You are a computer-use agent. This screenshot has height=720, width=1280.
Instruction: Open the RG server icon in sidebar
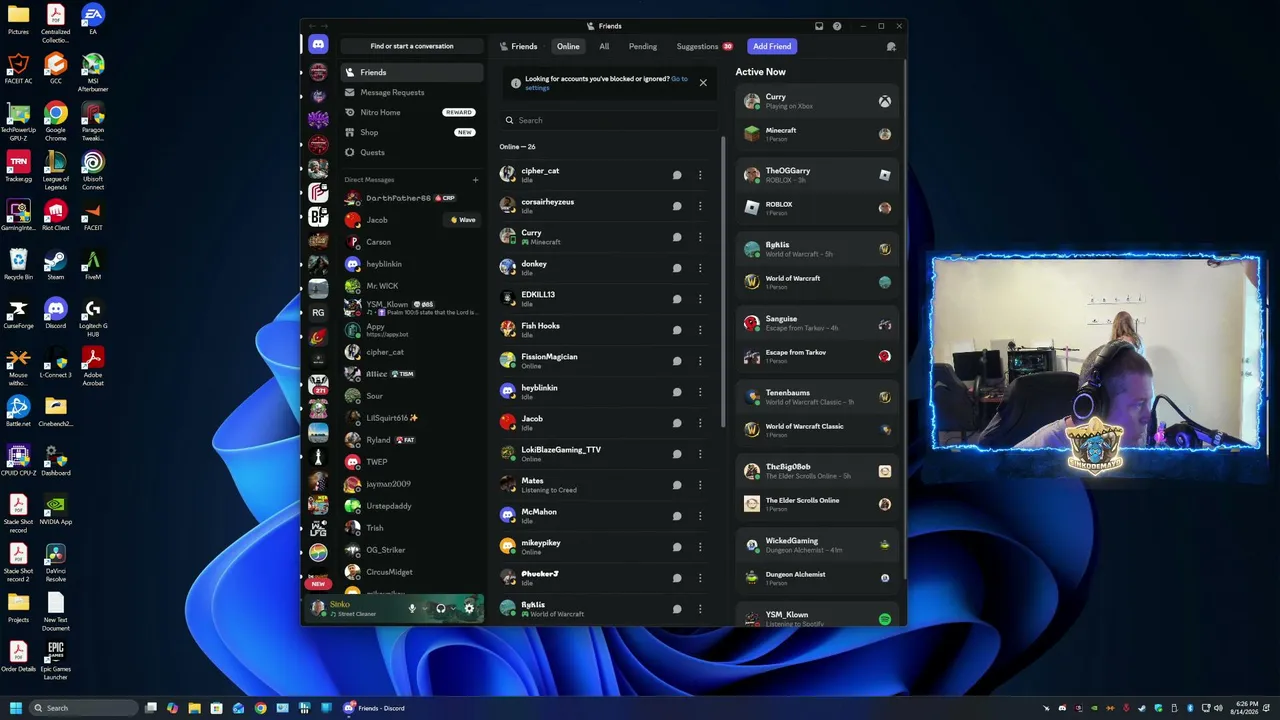(318, 313)
